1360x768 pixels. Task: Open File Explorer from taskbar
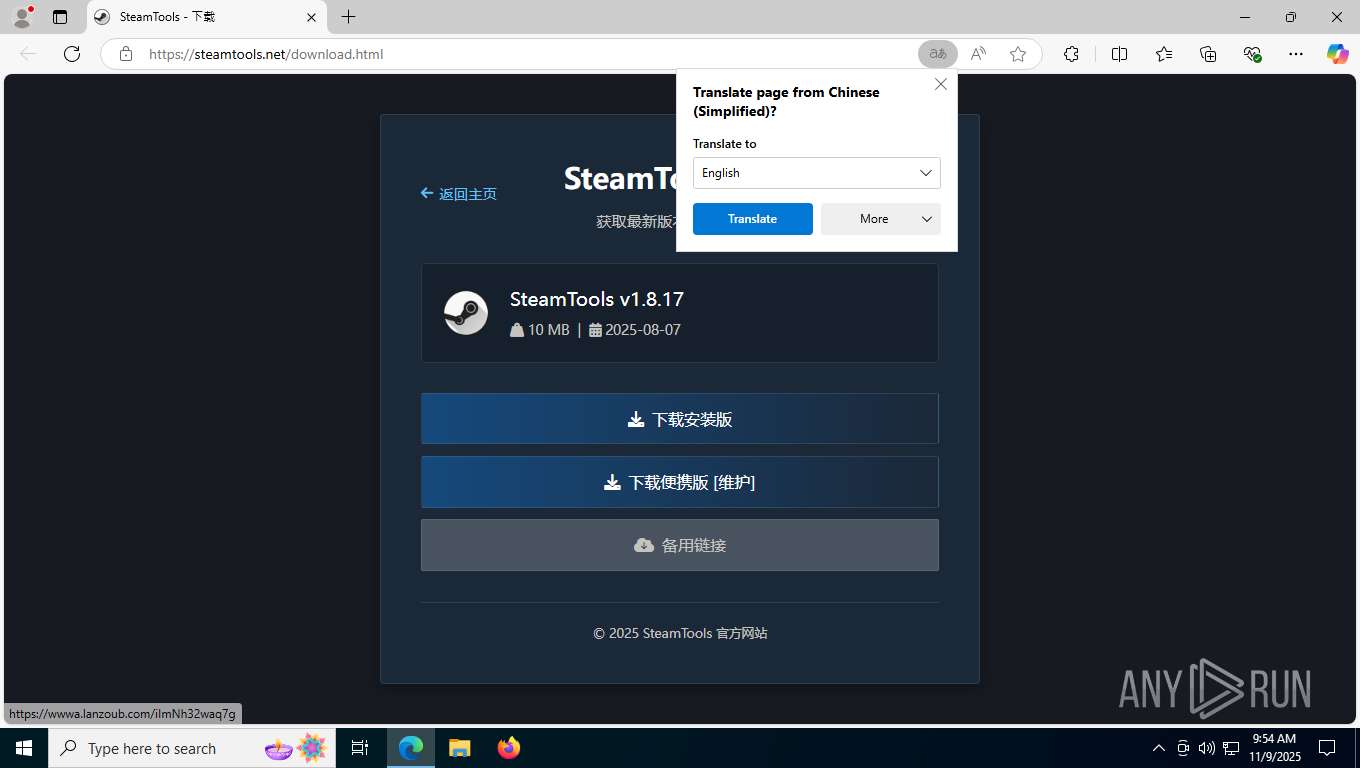pyautogui.click(x=459, y=748)
